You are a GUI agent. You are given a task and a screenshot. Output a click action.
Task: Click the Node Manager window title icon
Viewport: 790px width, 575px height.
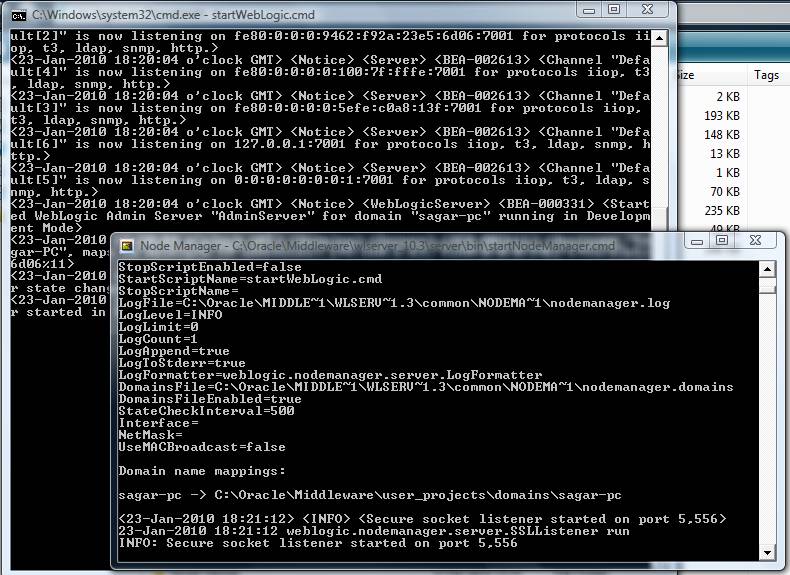(127, 246)
